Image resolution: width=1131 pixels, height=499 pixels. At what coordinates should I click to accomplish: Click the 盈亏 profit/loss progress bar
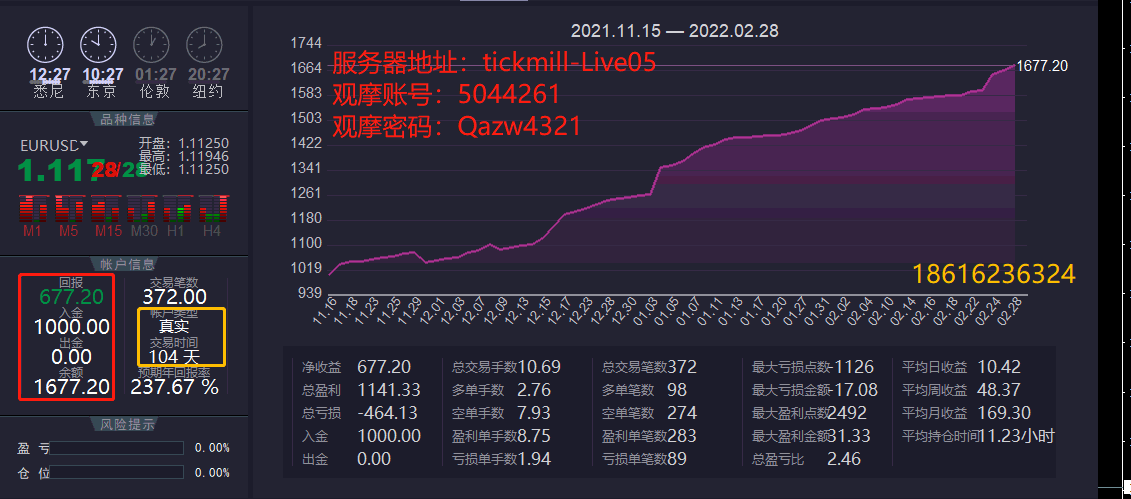[x=119, y=448]
